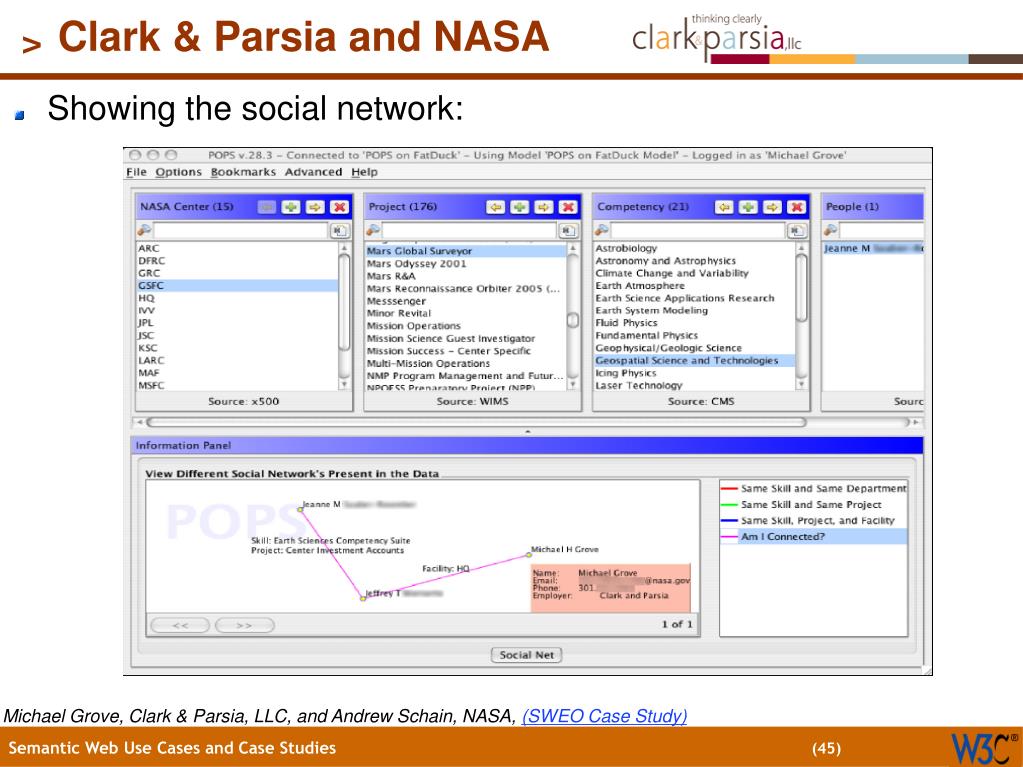Click the previous << button in the network view
The image size is (1023, 767).
(x=180, y=625)
